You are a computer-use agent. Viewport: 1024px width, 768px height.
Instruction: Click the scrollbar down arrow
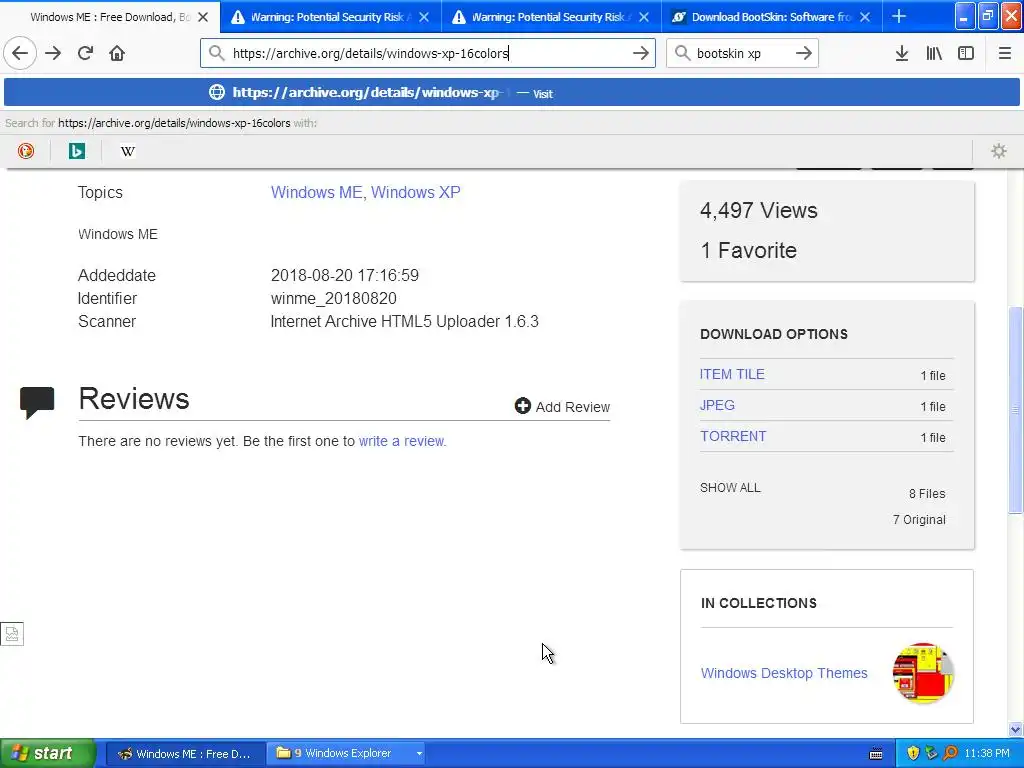click(1016, 729)
